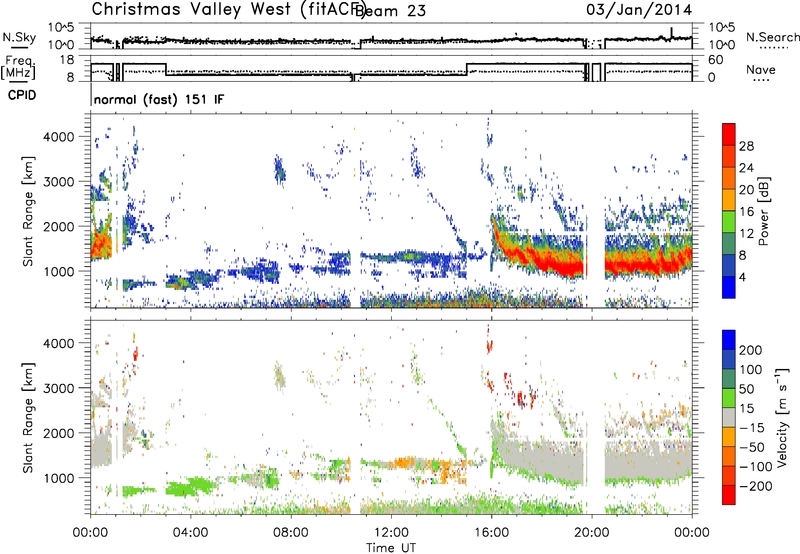
Task: Click the 'Power [dB]' colorbar label
Action: (763, 211)
